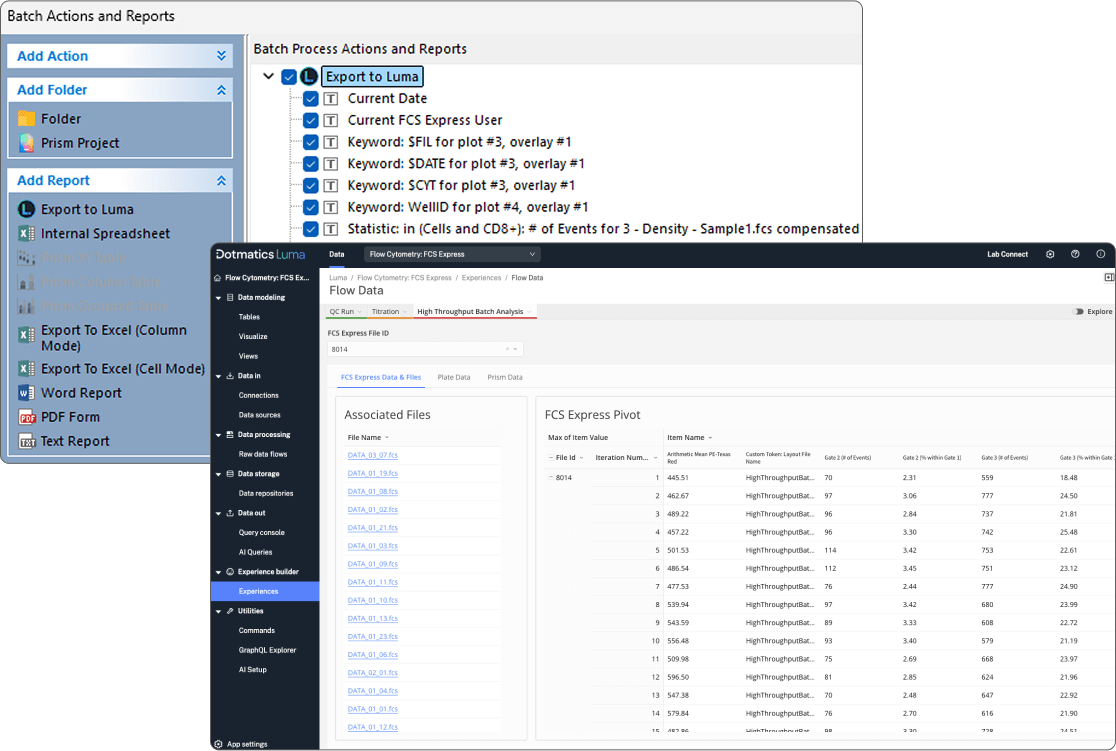The height and width of the screenshot is (751, 1116).
Task: Open the Titration tab
Action: 385,312
